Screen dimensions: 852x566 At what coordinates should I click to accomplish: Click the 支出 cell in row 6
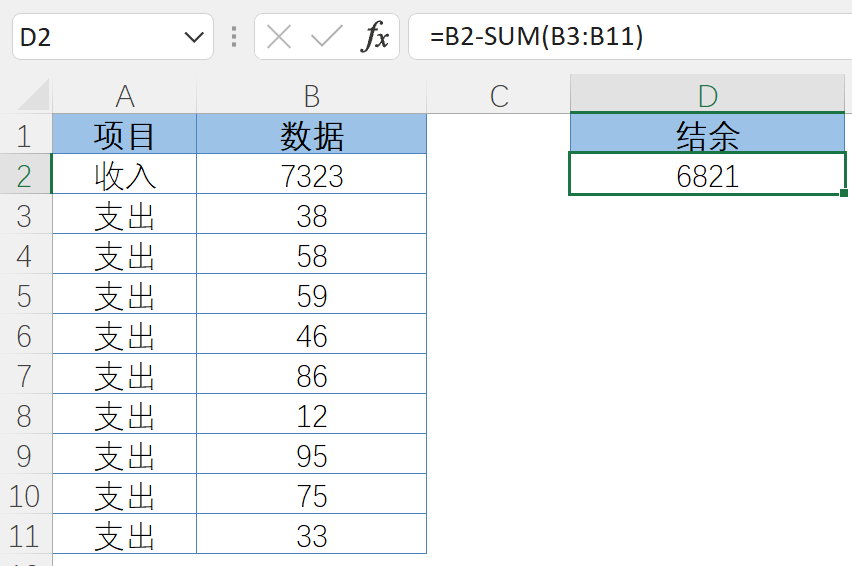tap(124, 335)
